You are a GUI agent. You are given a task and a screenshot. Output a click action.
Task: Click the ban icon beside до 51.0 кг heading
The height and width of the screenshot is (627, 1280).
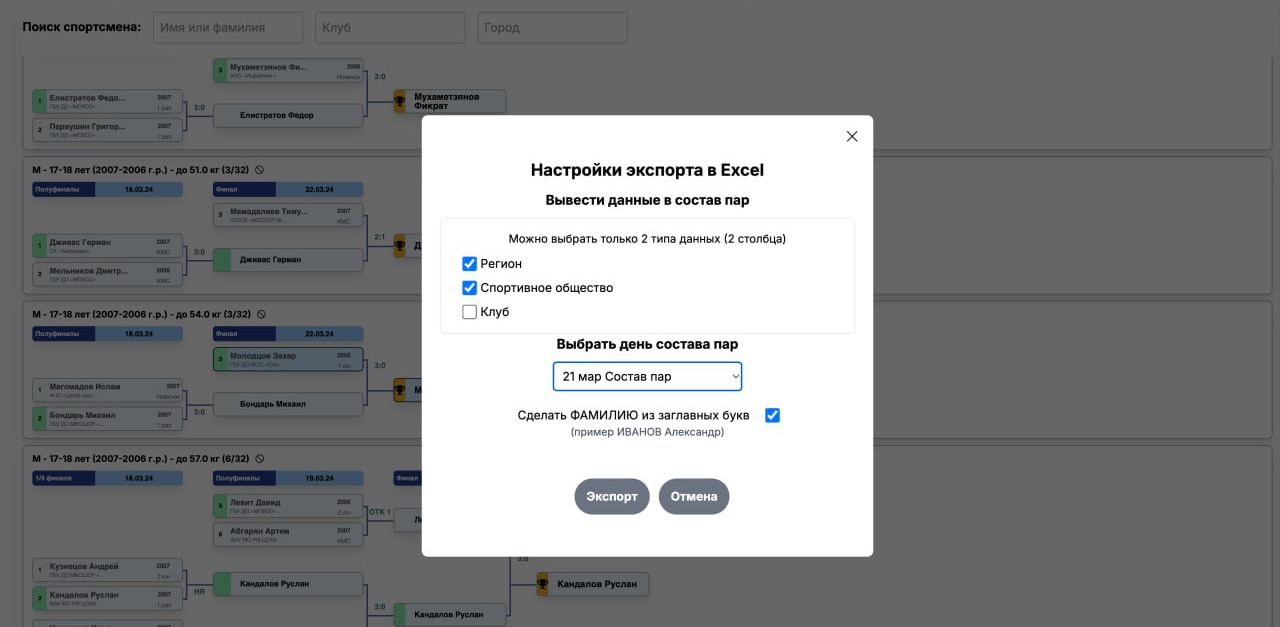[x=260, y=170]
